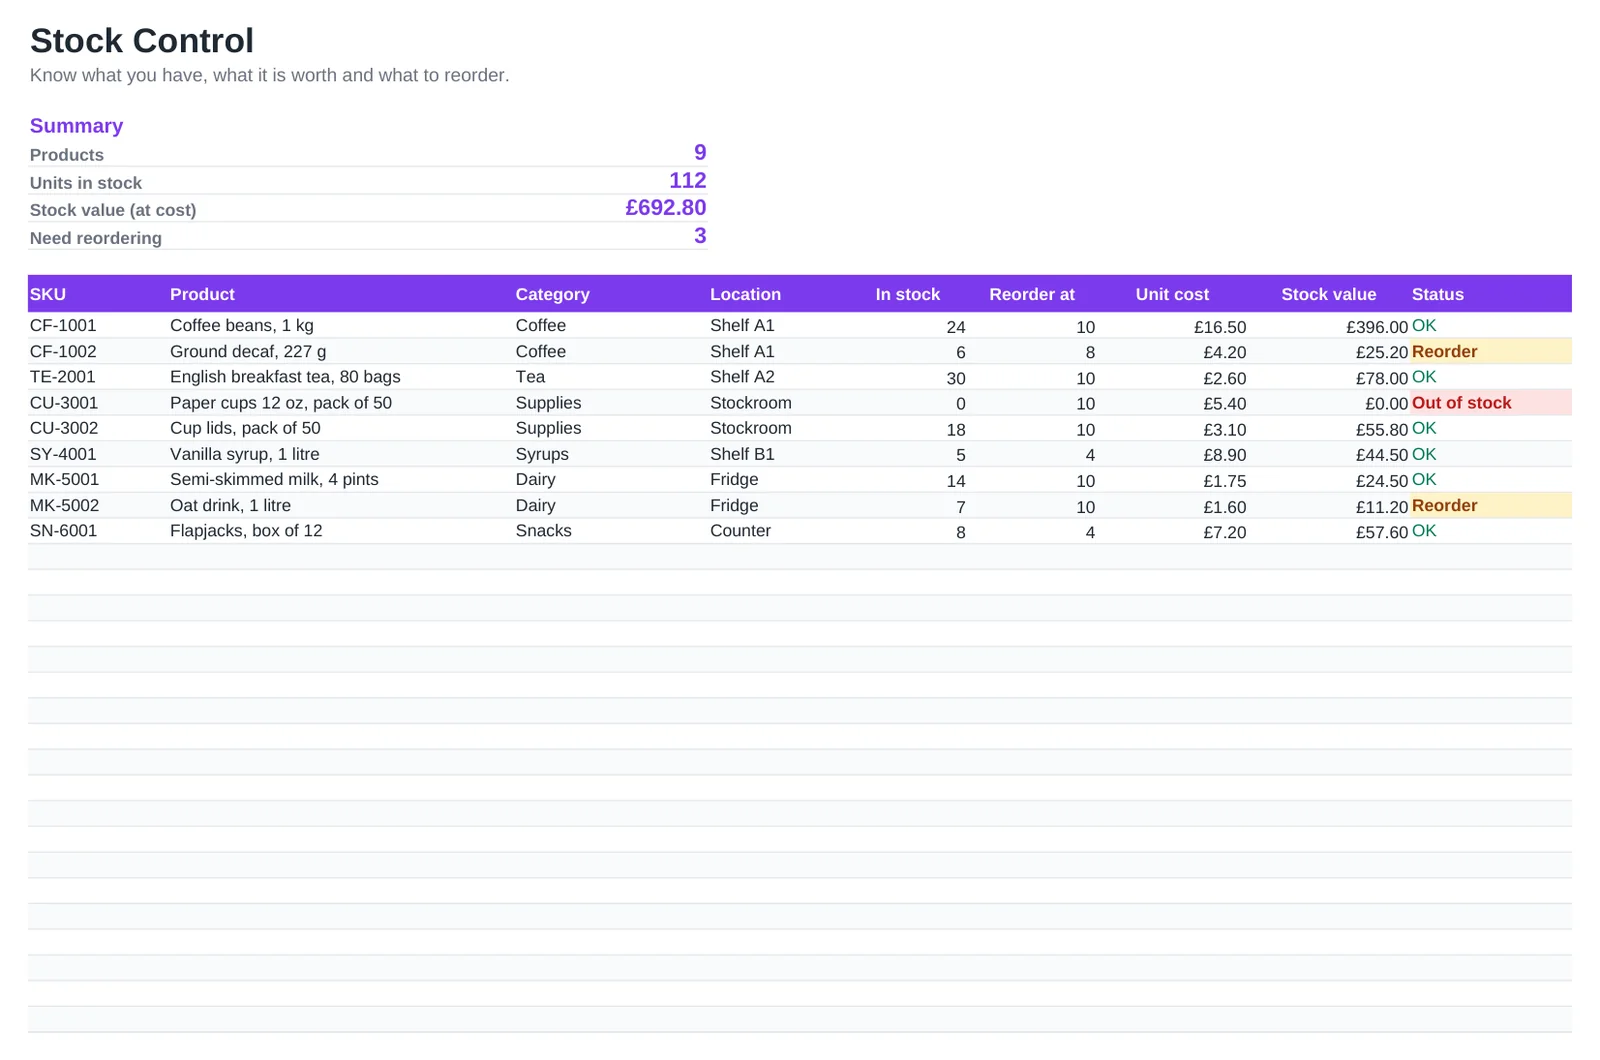Click the Category column header
The width and height of the screenshot is (1600, 1060).
pos(552,294)
